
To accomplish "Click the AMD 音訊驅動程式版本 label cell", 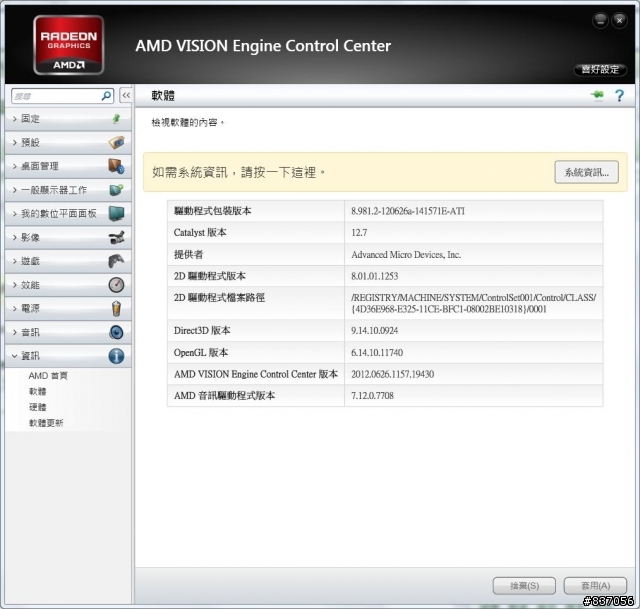I will click(x=256, y=396).
